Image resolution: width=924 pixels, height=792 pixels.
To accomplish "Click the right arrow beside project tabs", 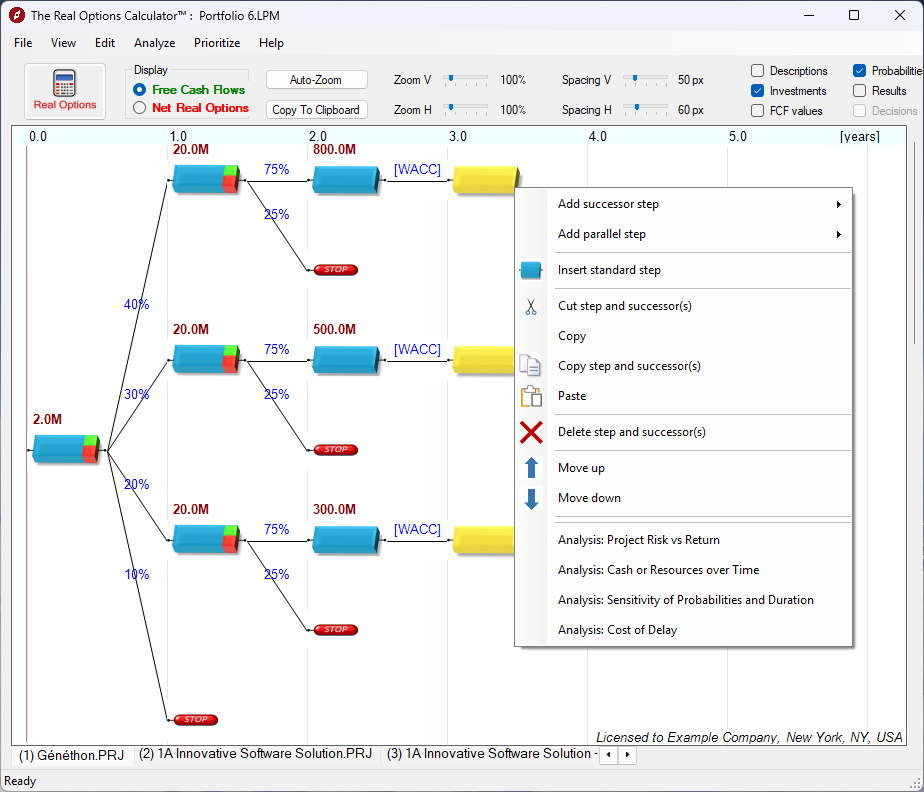I will (x=626, y=755).
